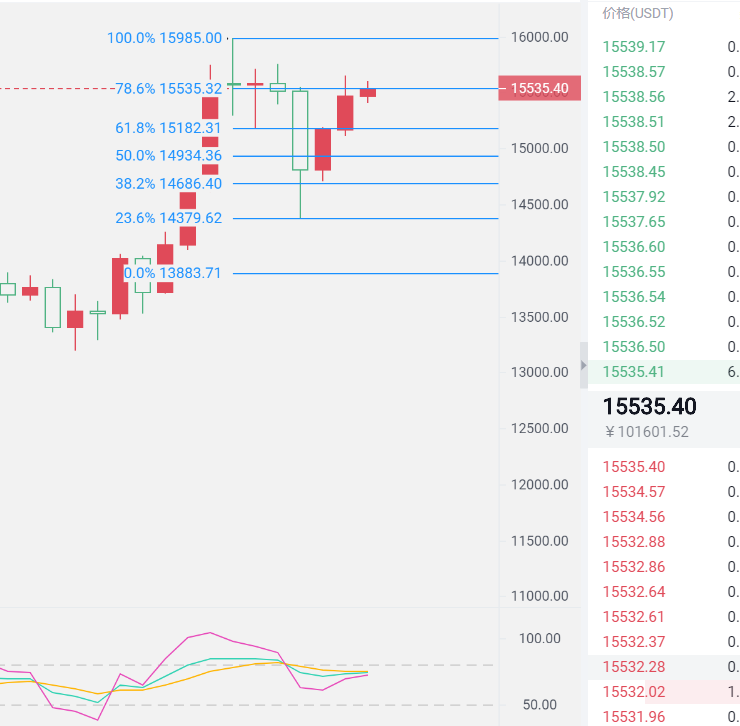The image size is (740, 726).
Task: Click bid price 15532.37 in order book
Action: (634, 642)
